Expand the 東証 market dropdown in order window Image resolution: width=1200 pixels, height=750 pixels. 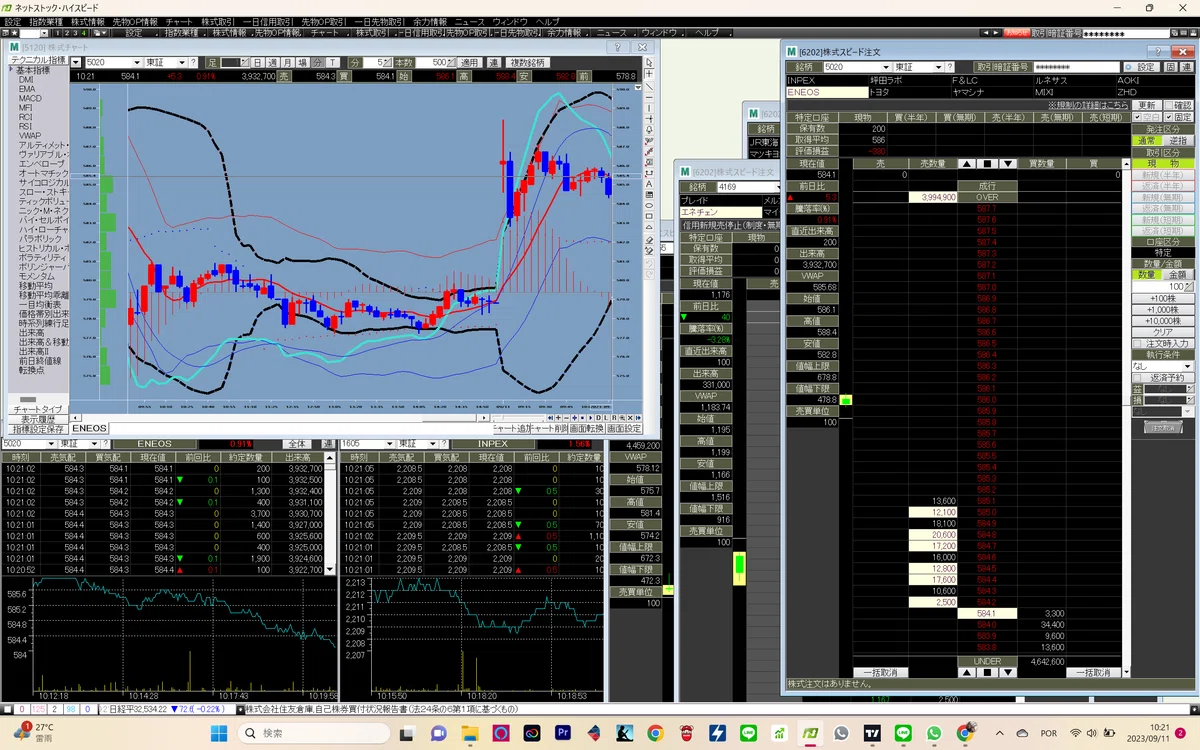click(938, 67)
